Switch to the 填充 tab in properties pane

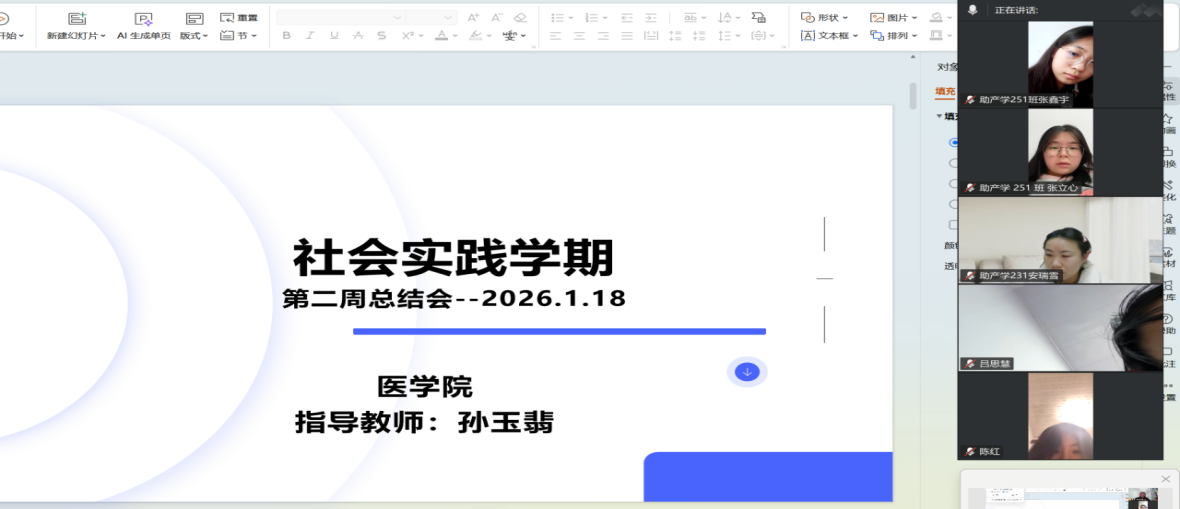[x=945, y=91]
